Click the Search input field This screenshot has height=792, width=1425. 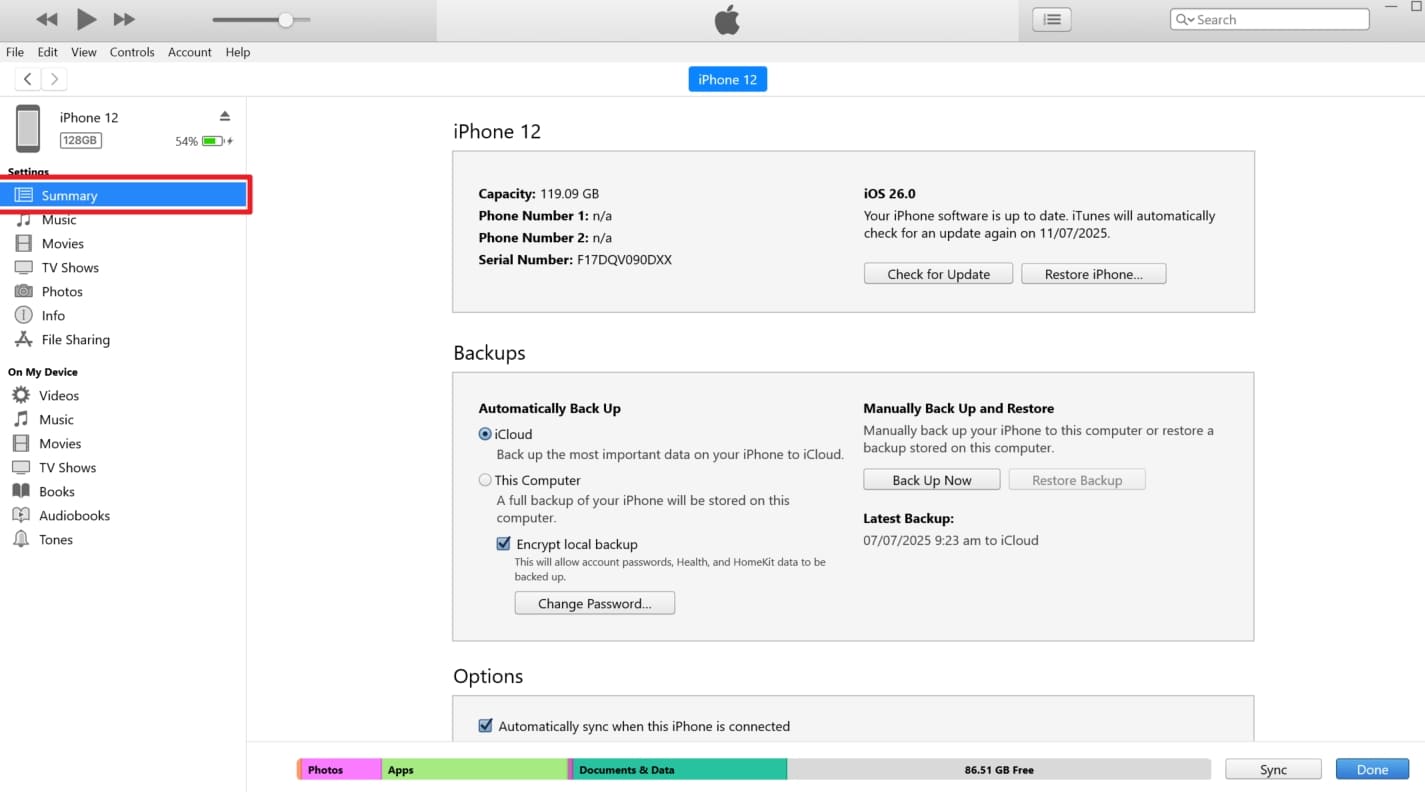[x=1269, y=19]
